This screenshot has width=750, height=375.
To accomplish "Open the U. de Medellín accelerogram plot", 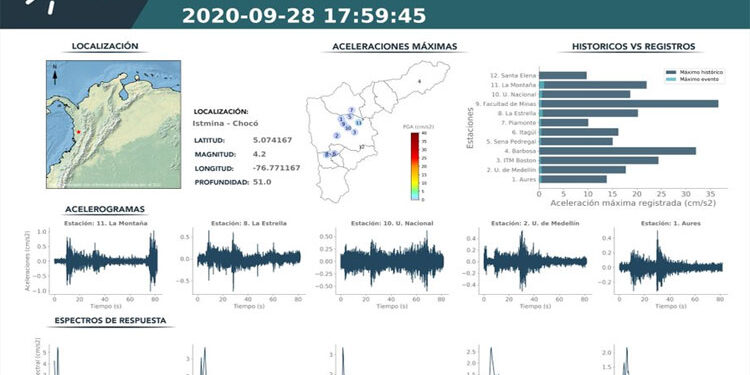I will click(x=535, y=261).
